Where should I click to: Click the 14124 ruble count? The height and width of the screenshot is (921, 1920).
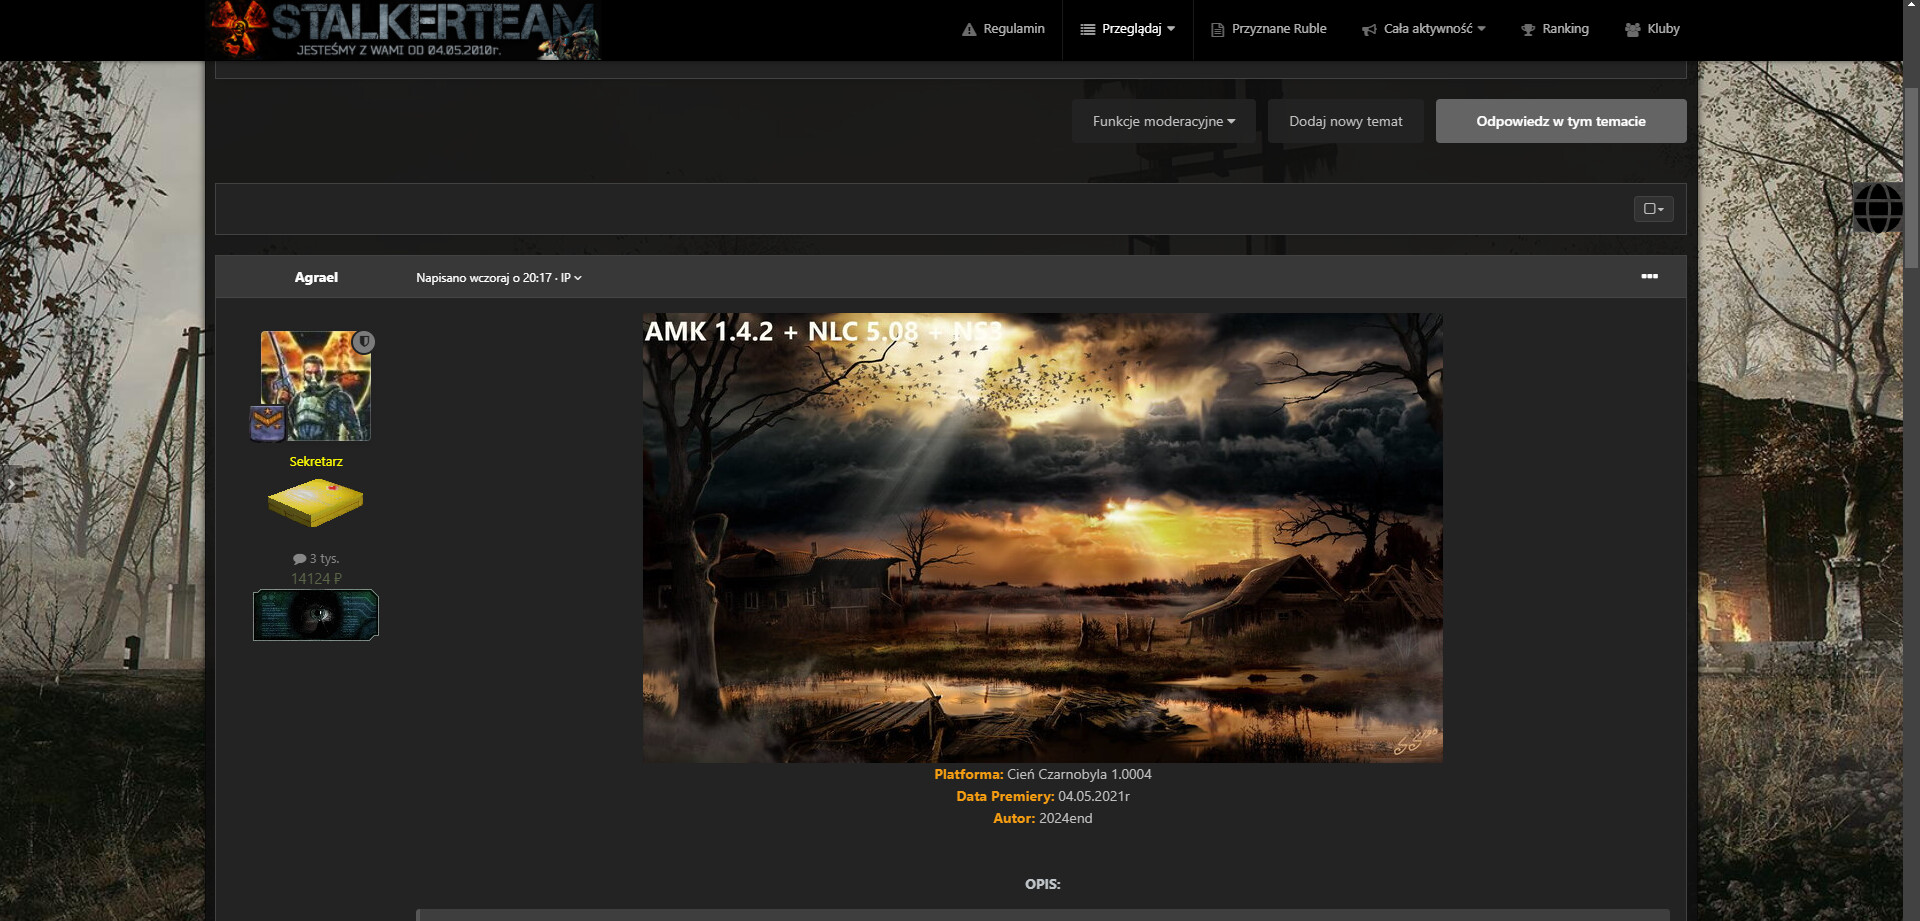click(316, 578)
